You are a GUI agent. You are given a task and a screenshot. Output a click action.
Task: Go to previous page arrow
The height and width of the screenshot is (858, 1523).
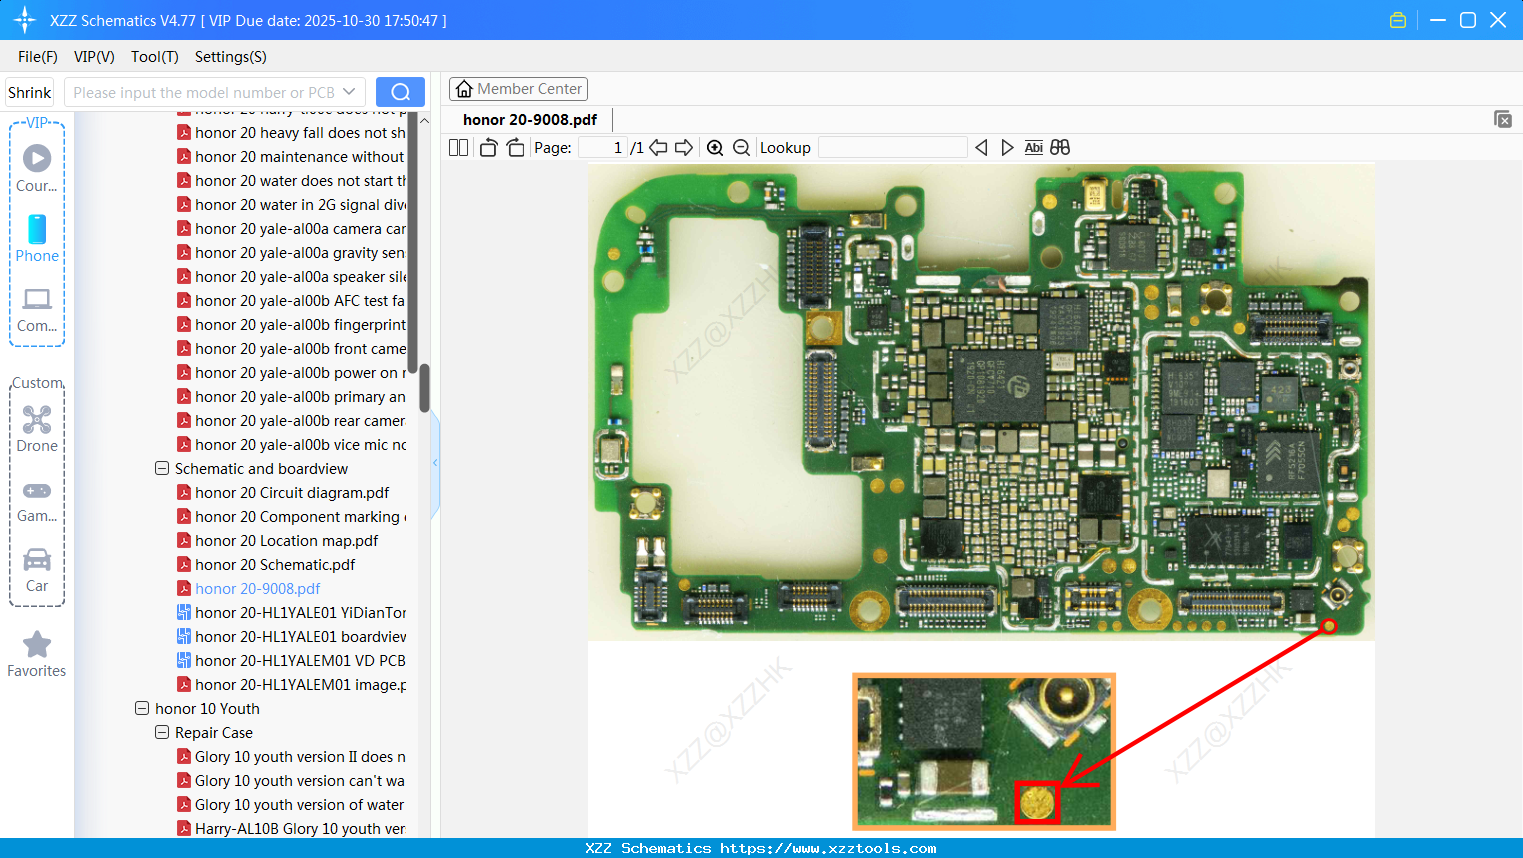(x=658, y=148)
